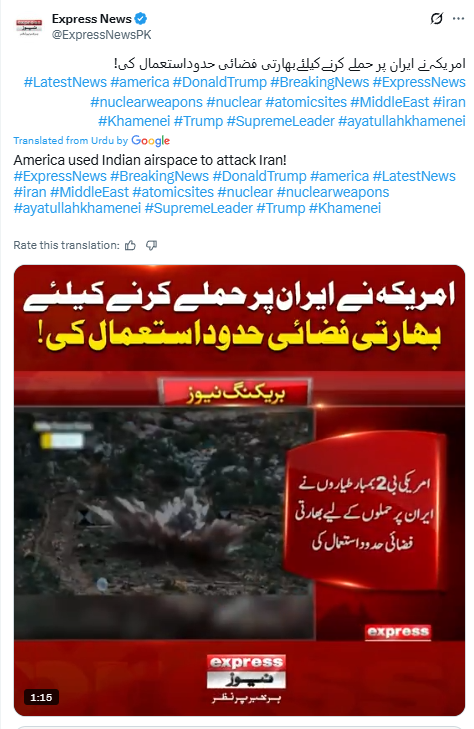474x729 pixels.
Task: Rate translation with thumbs up
Action: [131, 245]
